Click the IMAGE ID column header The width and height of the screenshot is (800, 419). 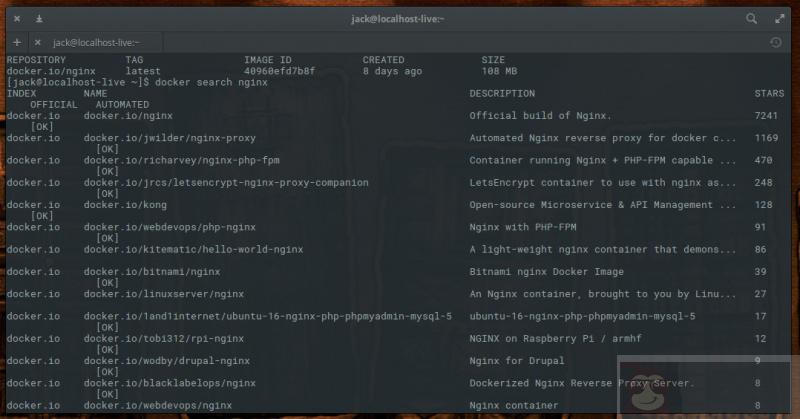click(268, 60)
